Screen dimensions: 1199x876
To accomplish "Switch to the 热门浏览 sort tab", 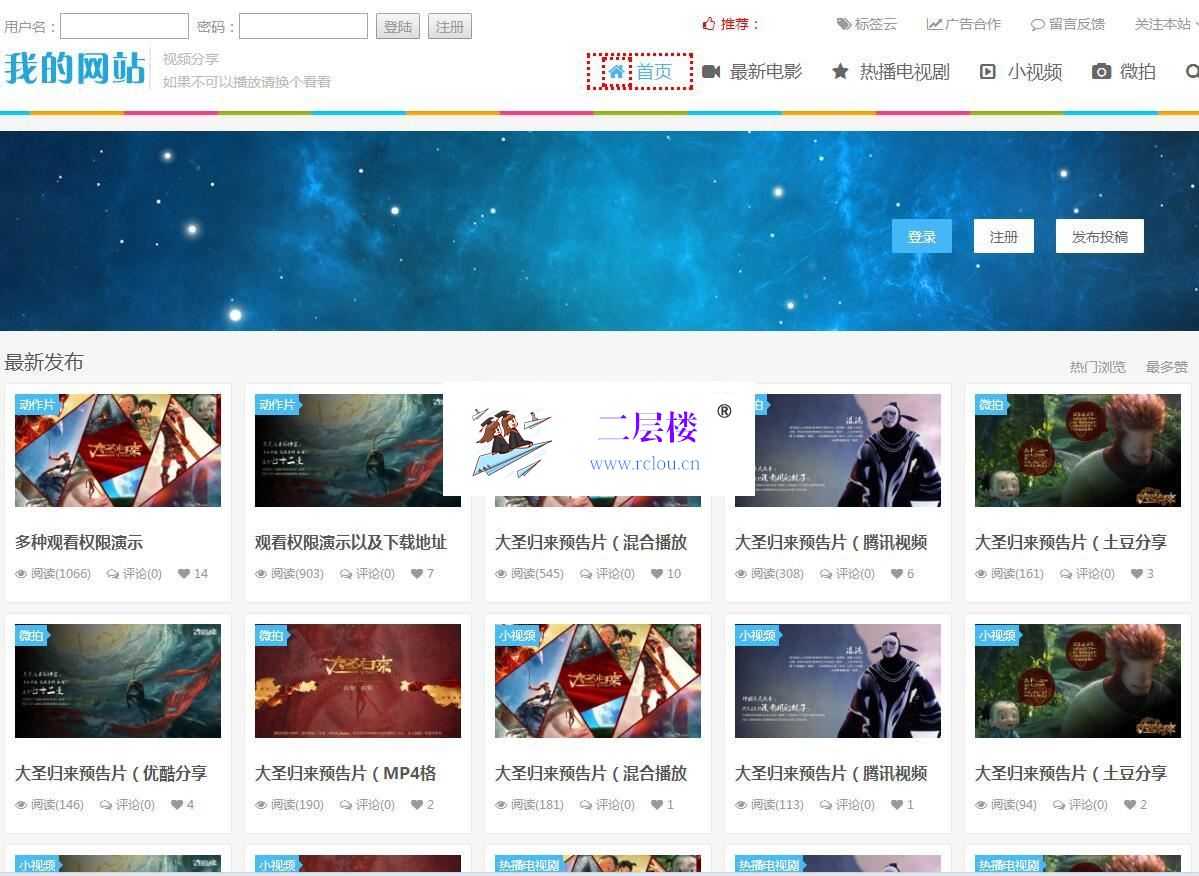I will [x=1097, y=367].
